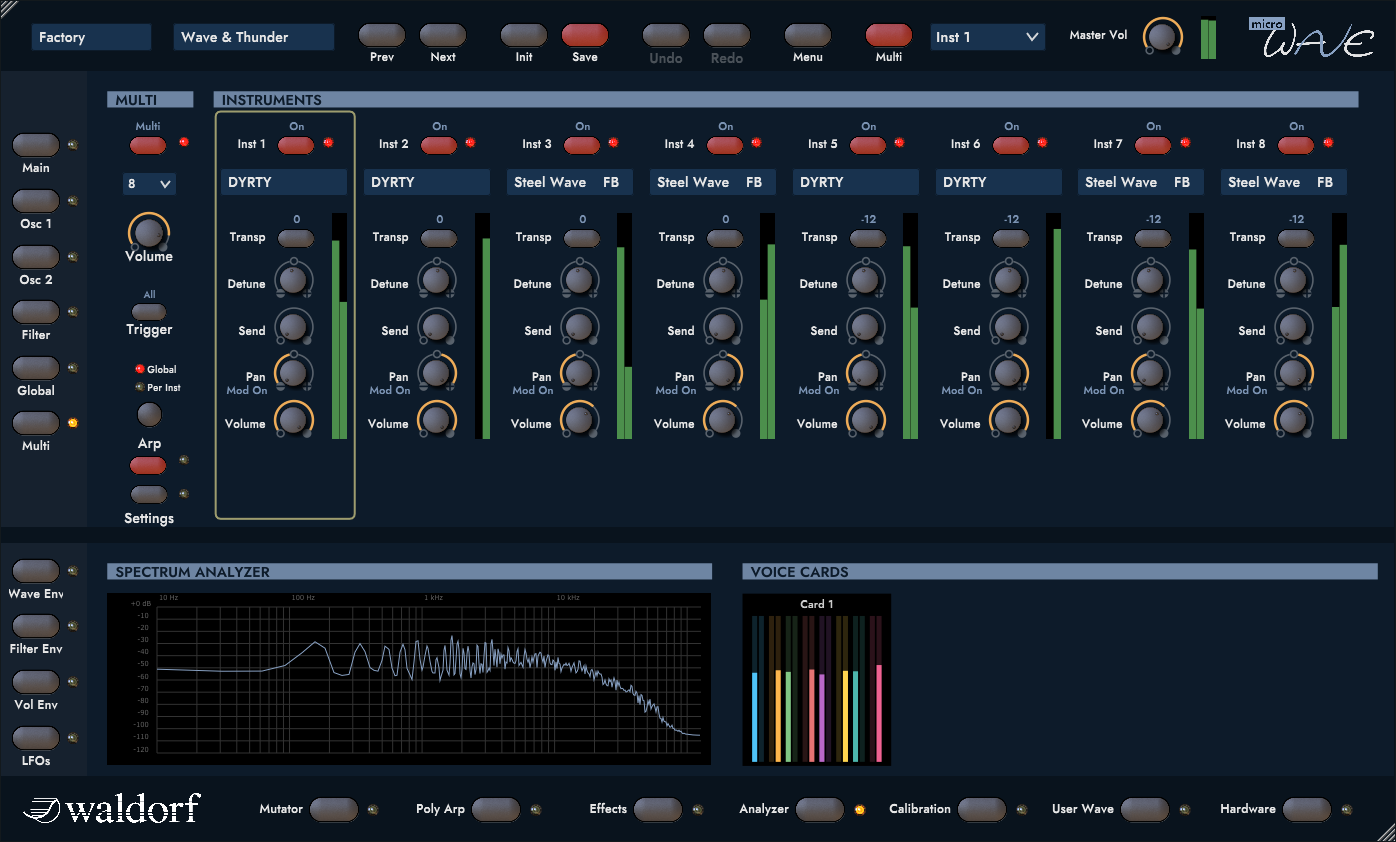Turn Inst 4 Pan knob

tap(722, 372)
